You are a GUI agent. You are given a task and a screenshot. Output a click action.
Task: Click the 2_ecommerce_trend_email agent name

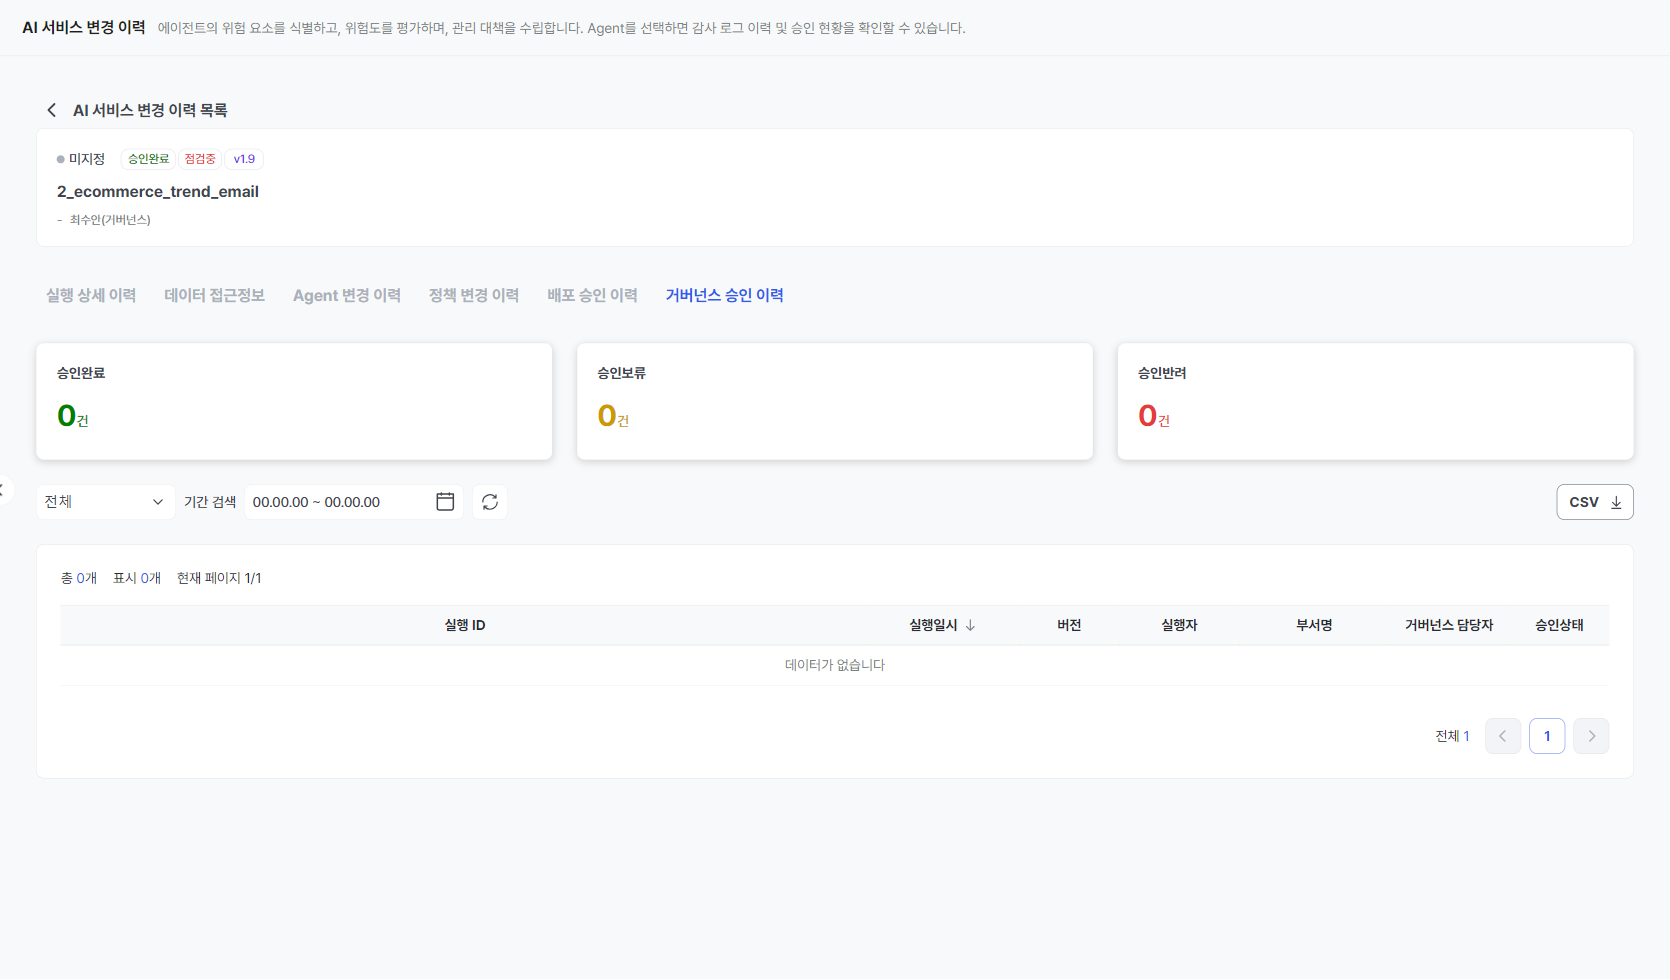pos(158,192)
